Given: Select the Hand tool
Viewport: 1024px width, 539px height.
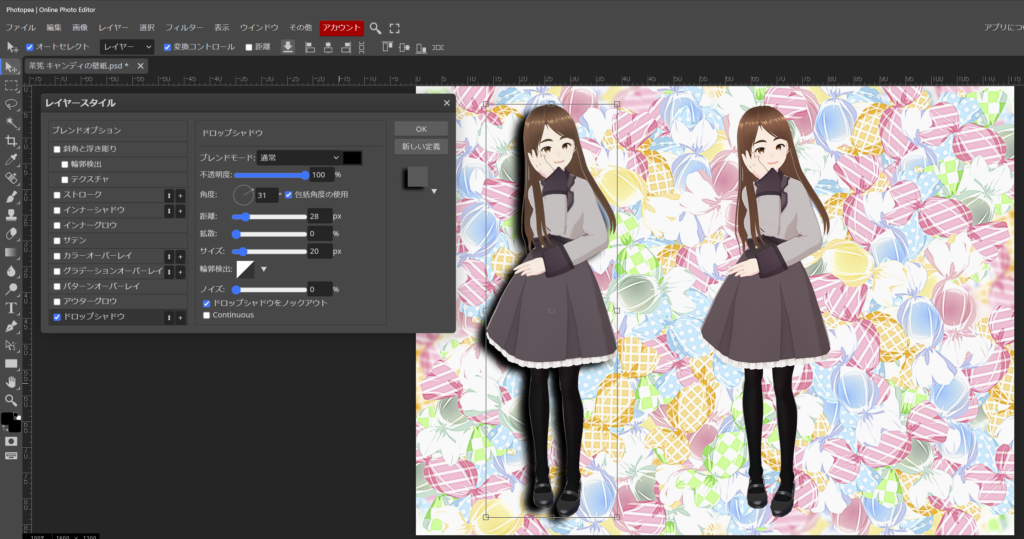Looking at the screenshot, I should click(12, 381).
